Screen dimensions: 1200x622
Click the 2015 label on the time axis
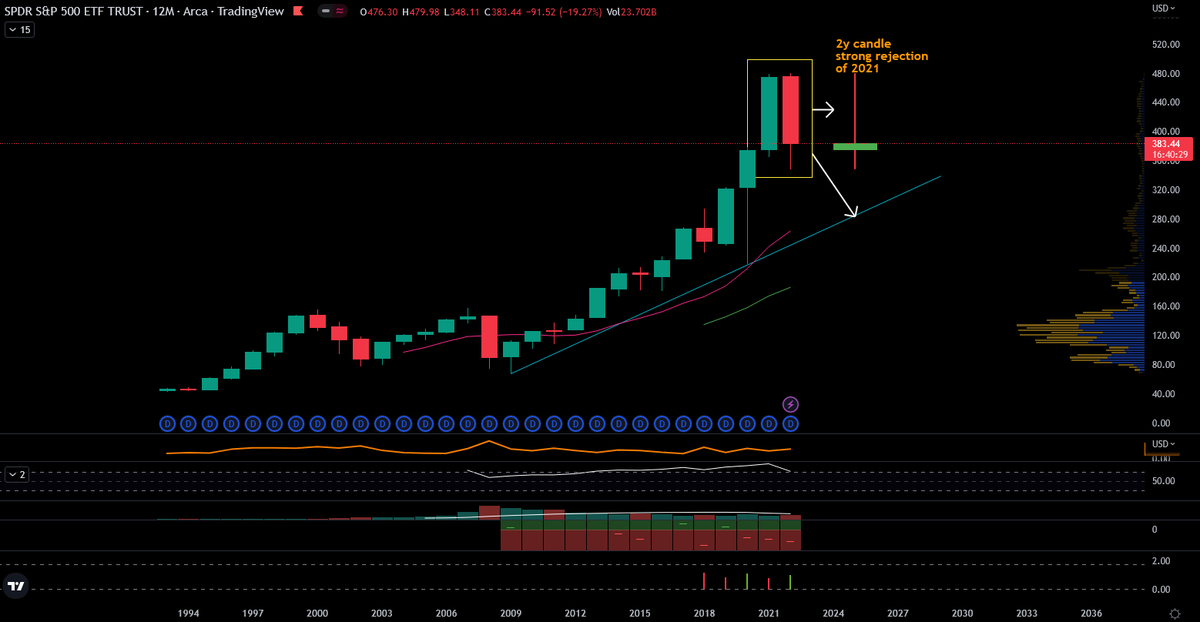click(x=640, y=613)
